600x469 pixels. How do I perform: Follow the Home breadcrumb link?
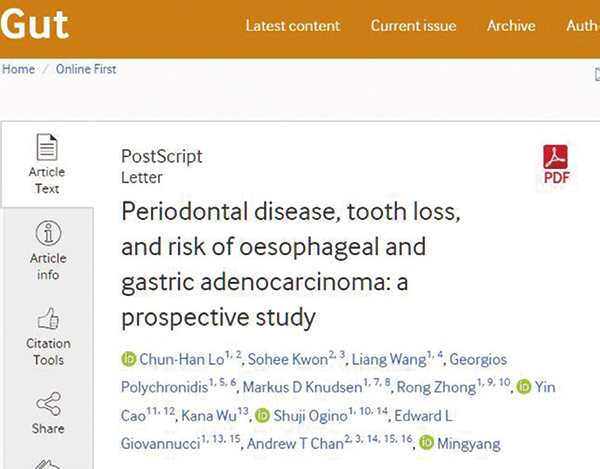tap(18, 69)
